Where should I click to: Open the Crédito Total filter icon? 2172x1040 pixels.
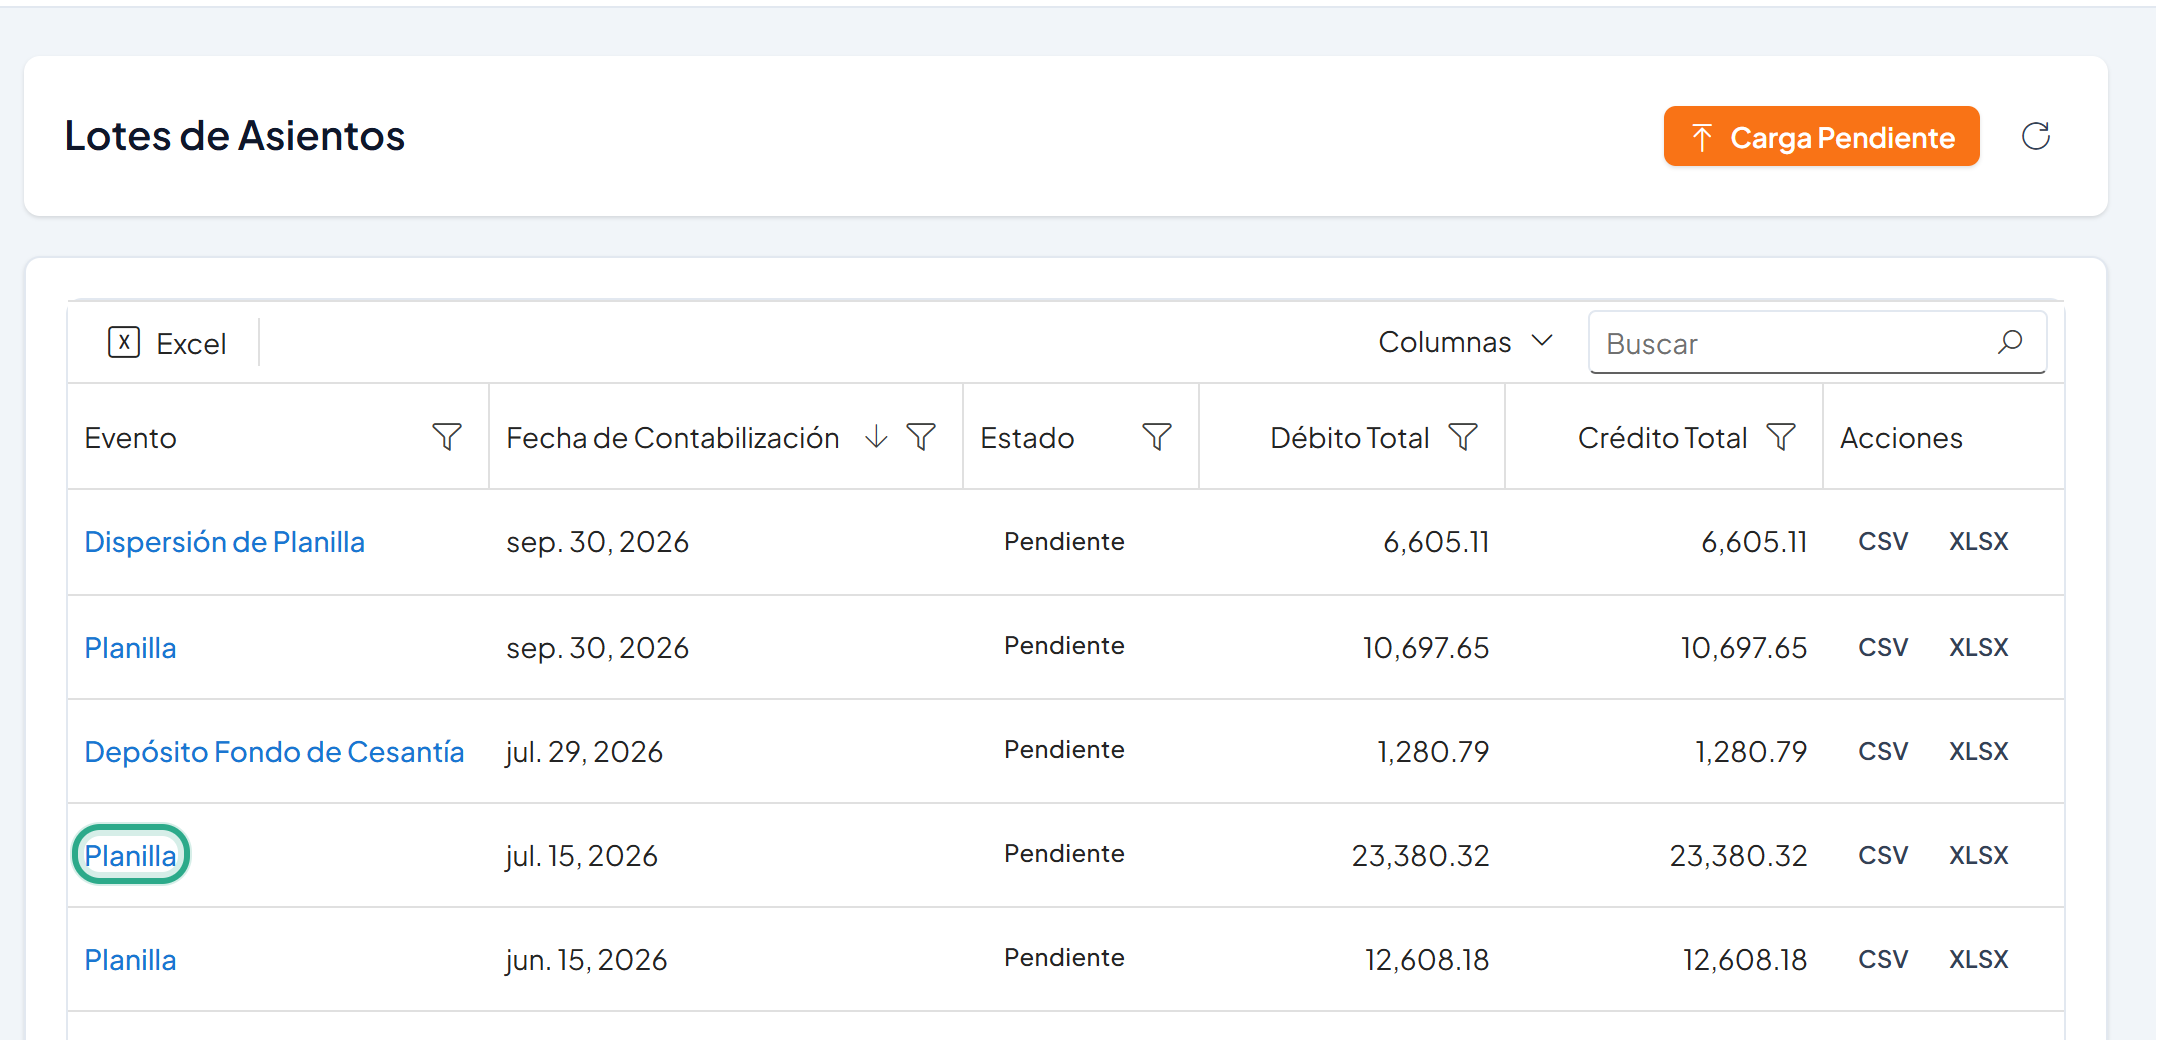1781,437
